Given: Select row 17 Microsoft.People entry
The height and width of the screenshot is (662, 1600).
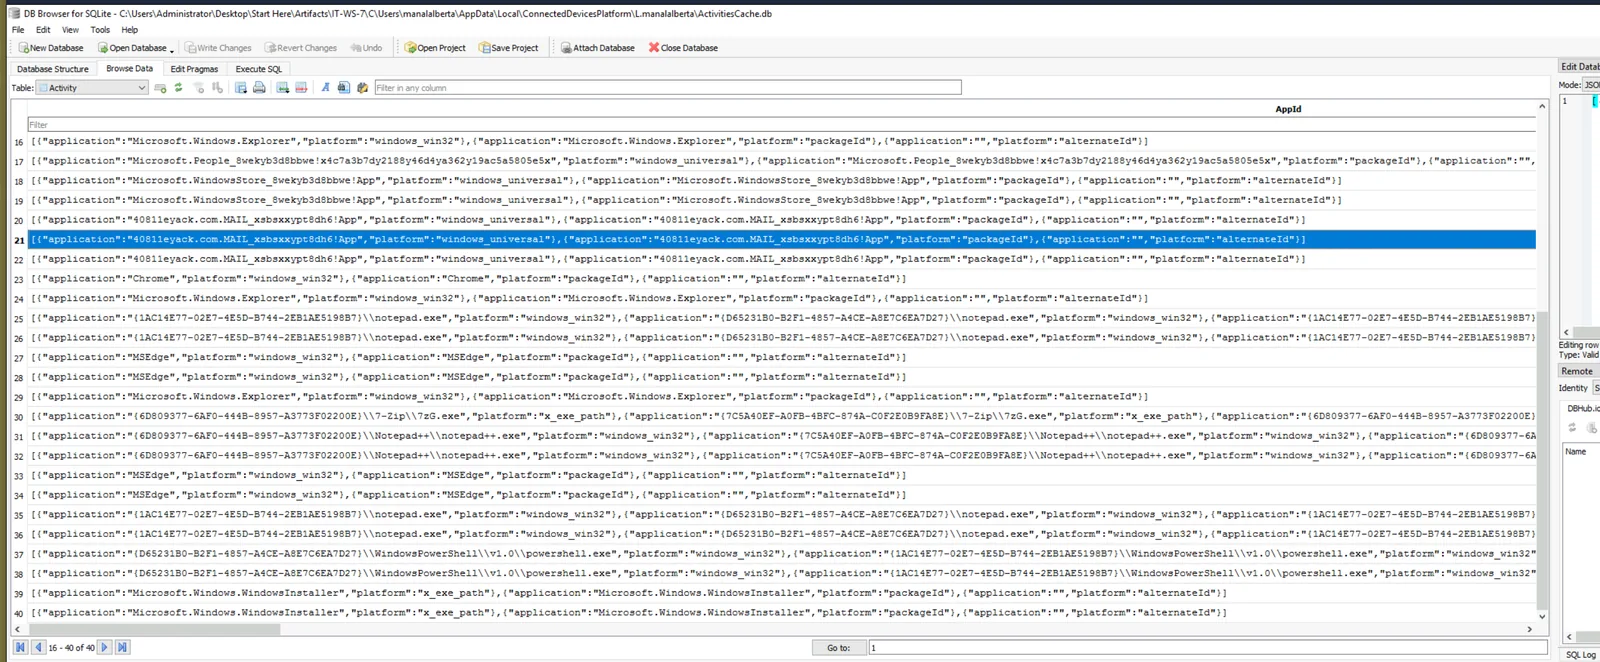Looking at the screenshot, I should tap(782, 161).
